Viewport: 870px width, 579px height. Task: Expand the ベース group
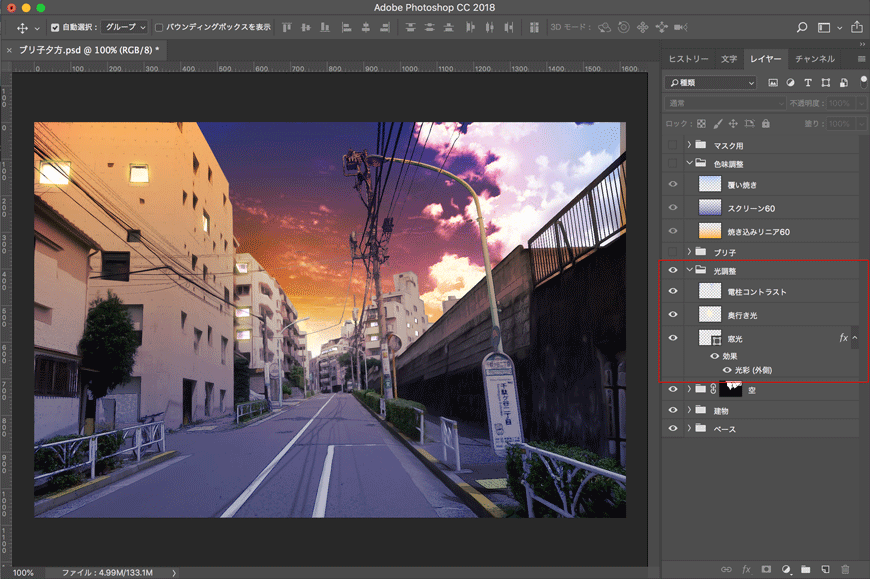[x=689, y=428]
